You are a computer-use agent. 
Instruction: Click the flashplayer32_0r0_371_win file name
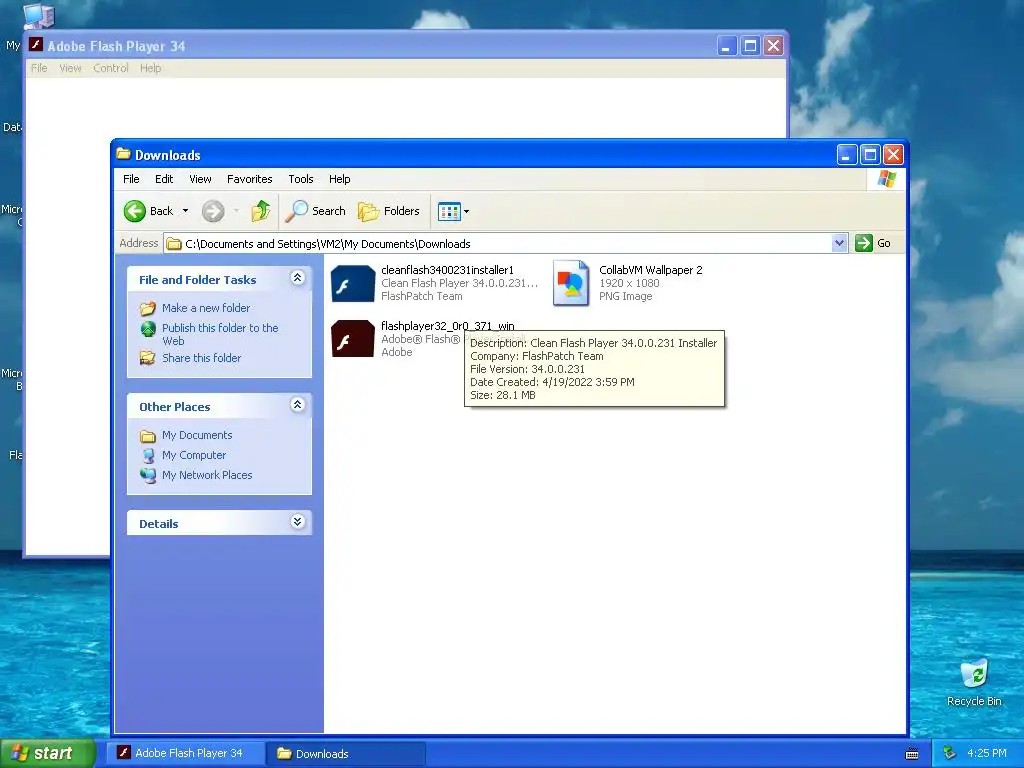[x=447, y=326]
